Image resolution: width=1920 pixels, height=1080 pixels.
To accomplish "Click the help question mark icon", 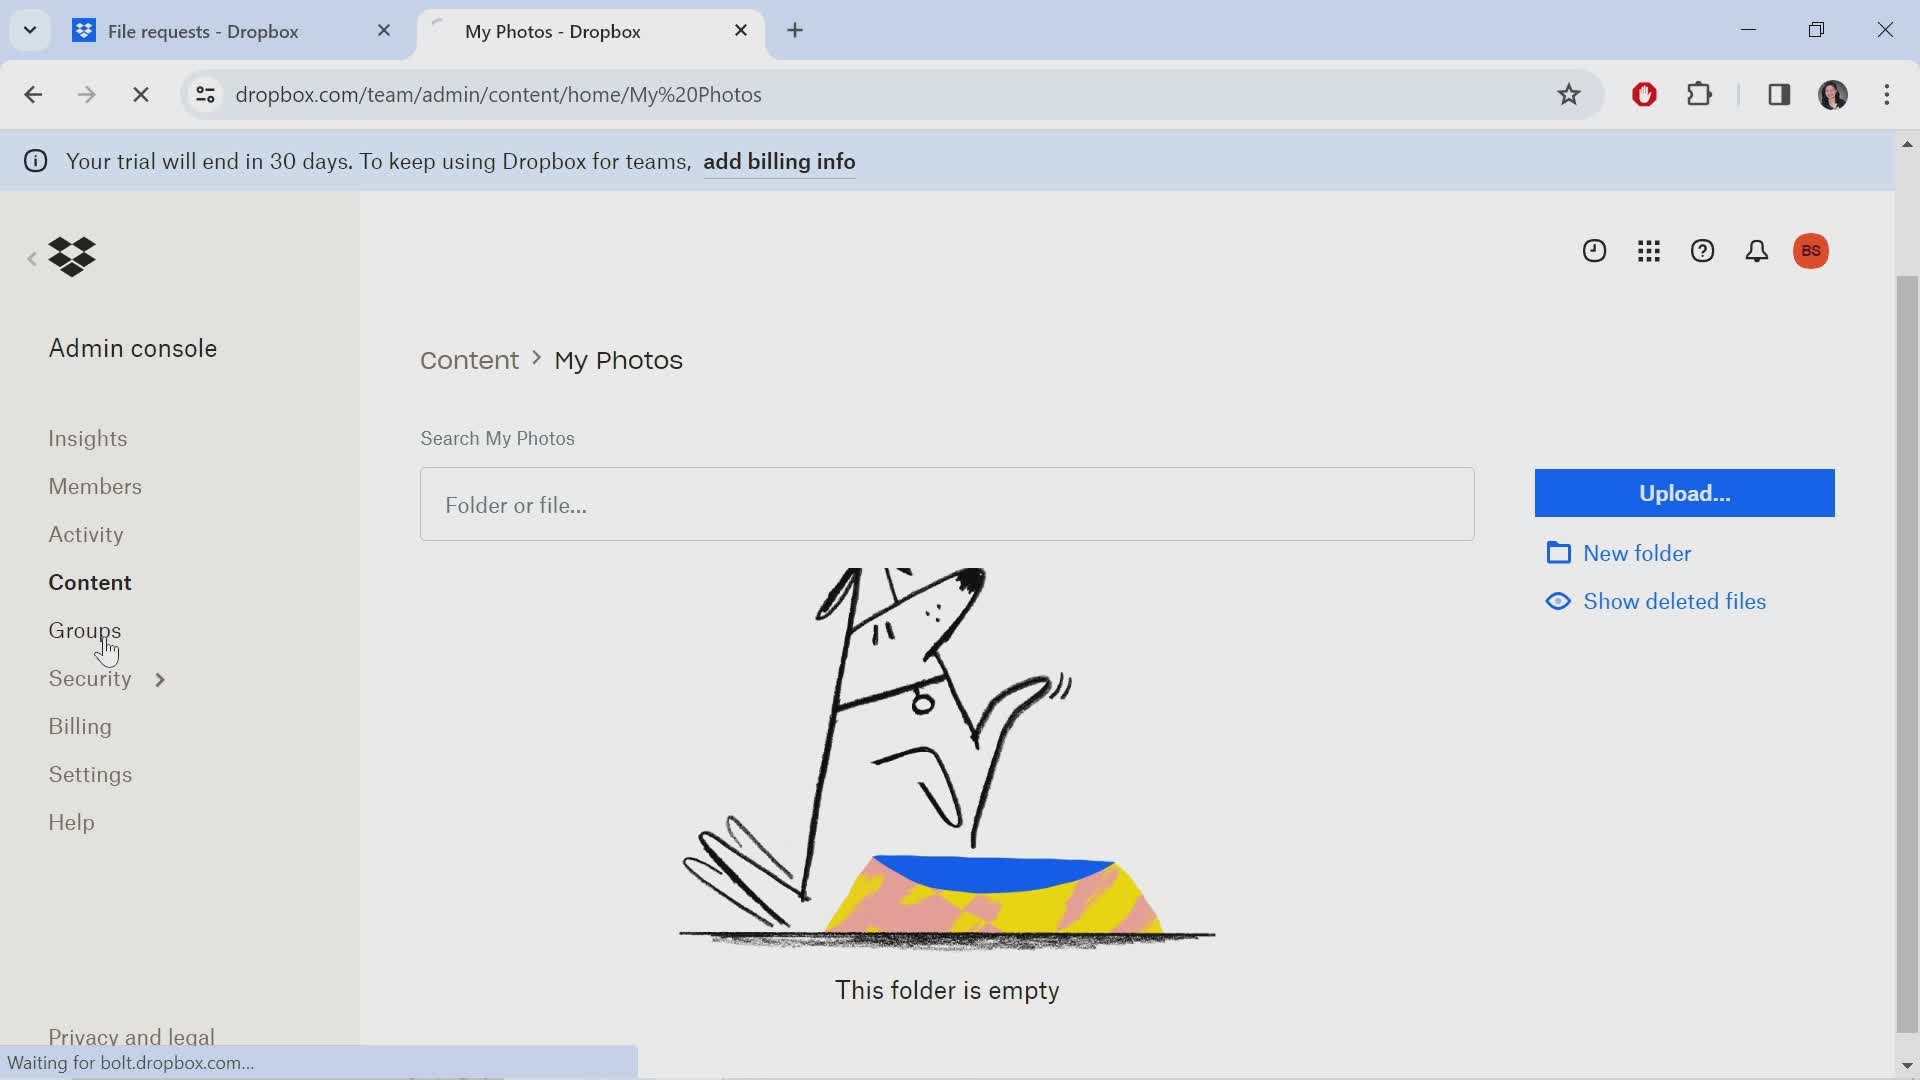I will click(1704, 251).
